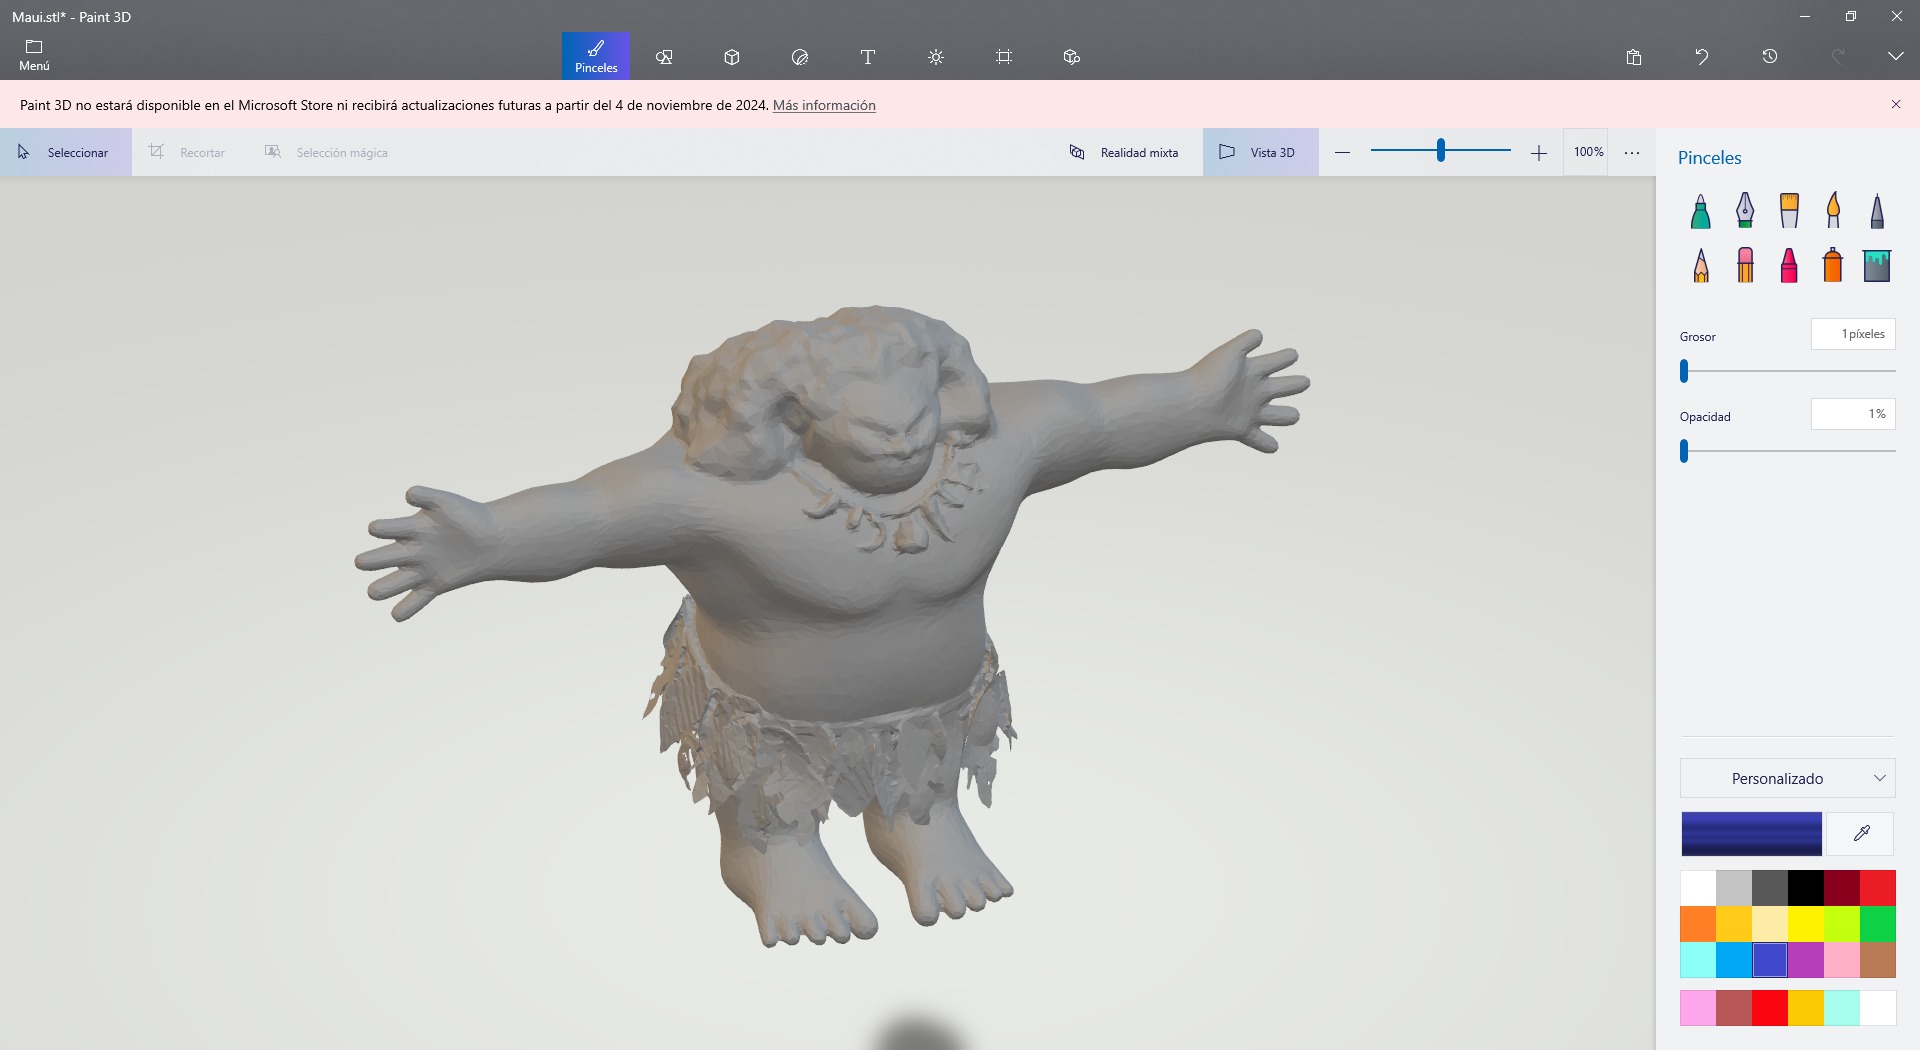Viewport: 1920px width, 1050px height.
Task: Activate the eyedropper color picker
Action: click(x=1861, y=833)
